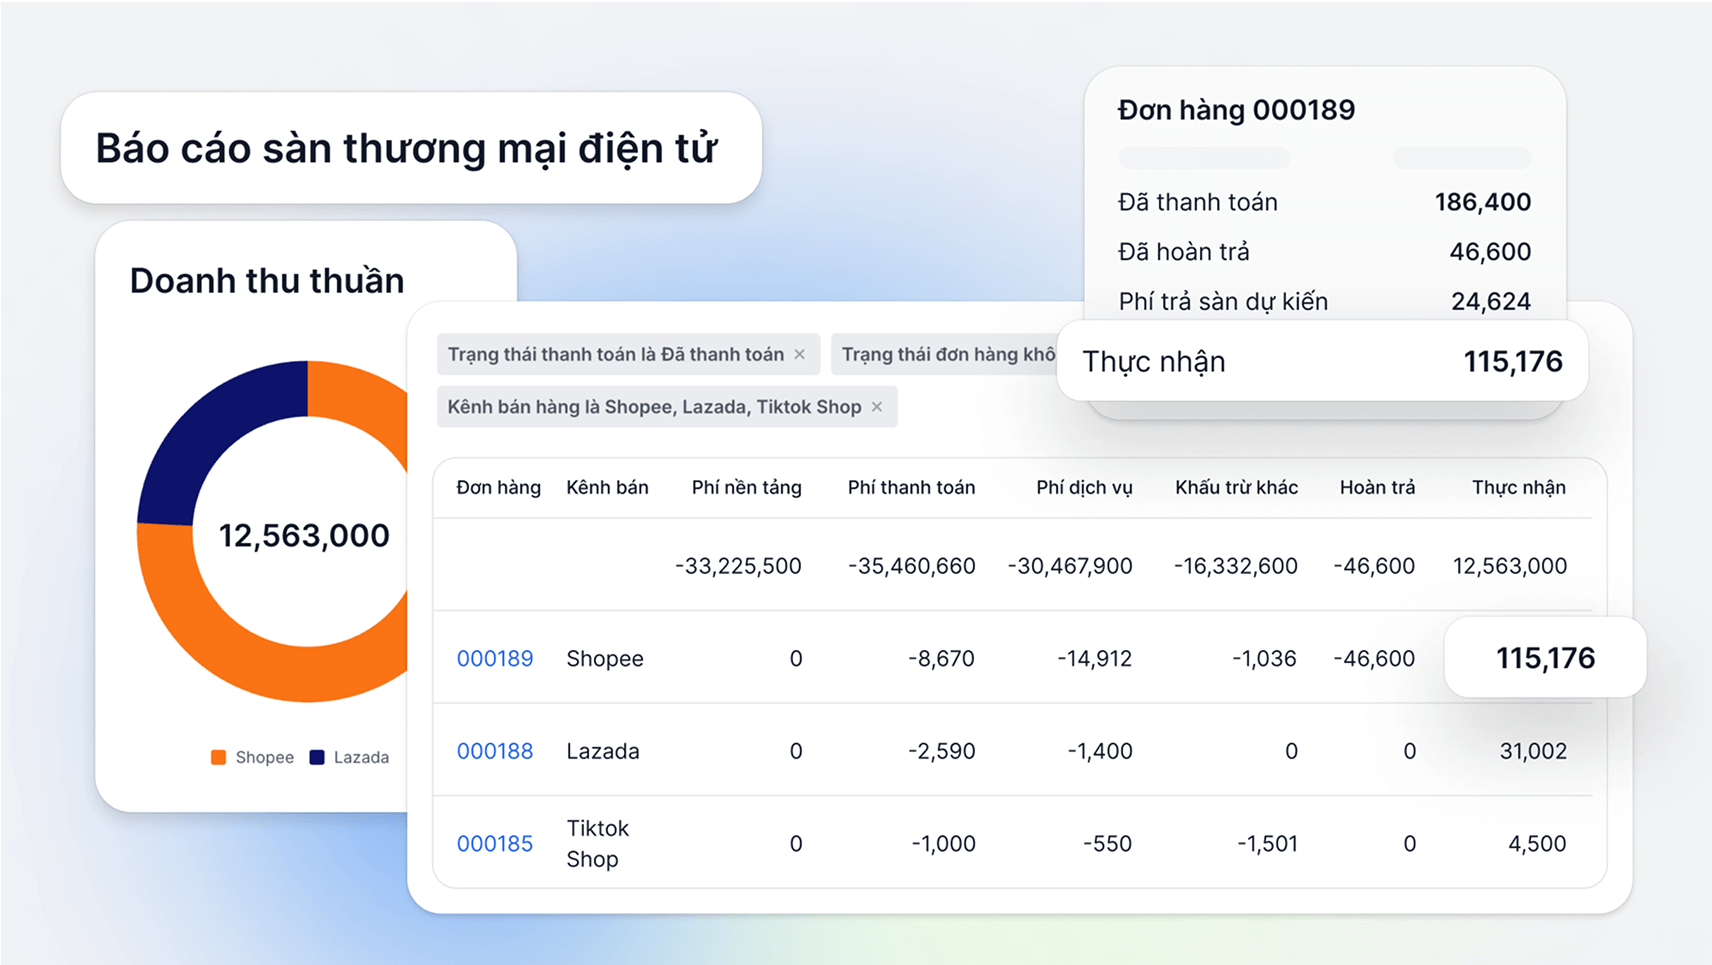
Task: Click the Đã thanh toán 186,400 amount
Action: [1482, 202]
